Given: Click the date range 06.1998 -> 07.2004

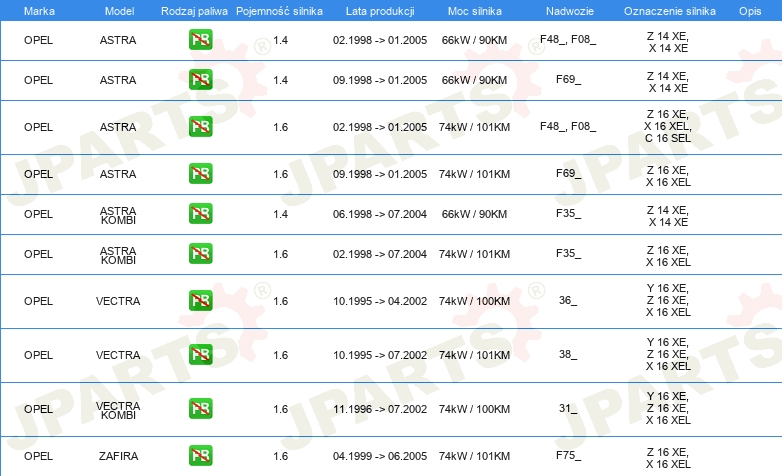Looking at the screenshot, I should 380,214.
